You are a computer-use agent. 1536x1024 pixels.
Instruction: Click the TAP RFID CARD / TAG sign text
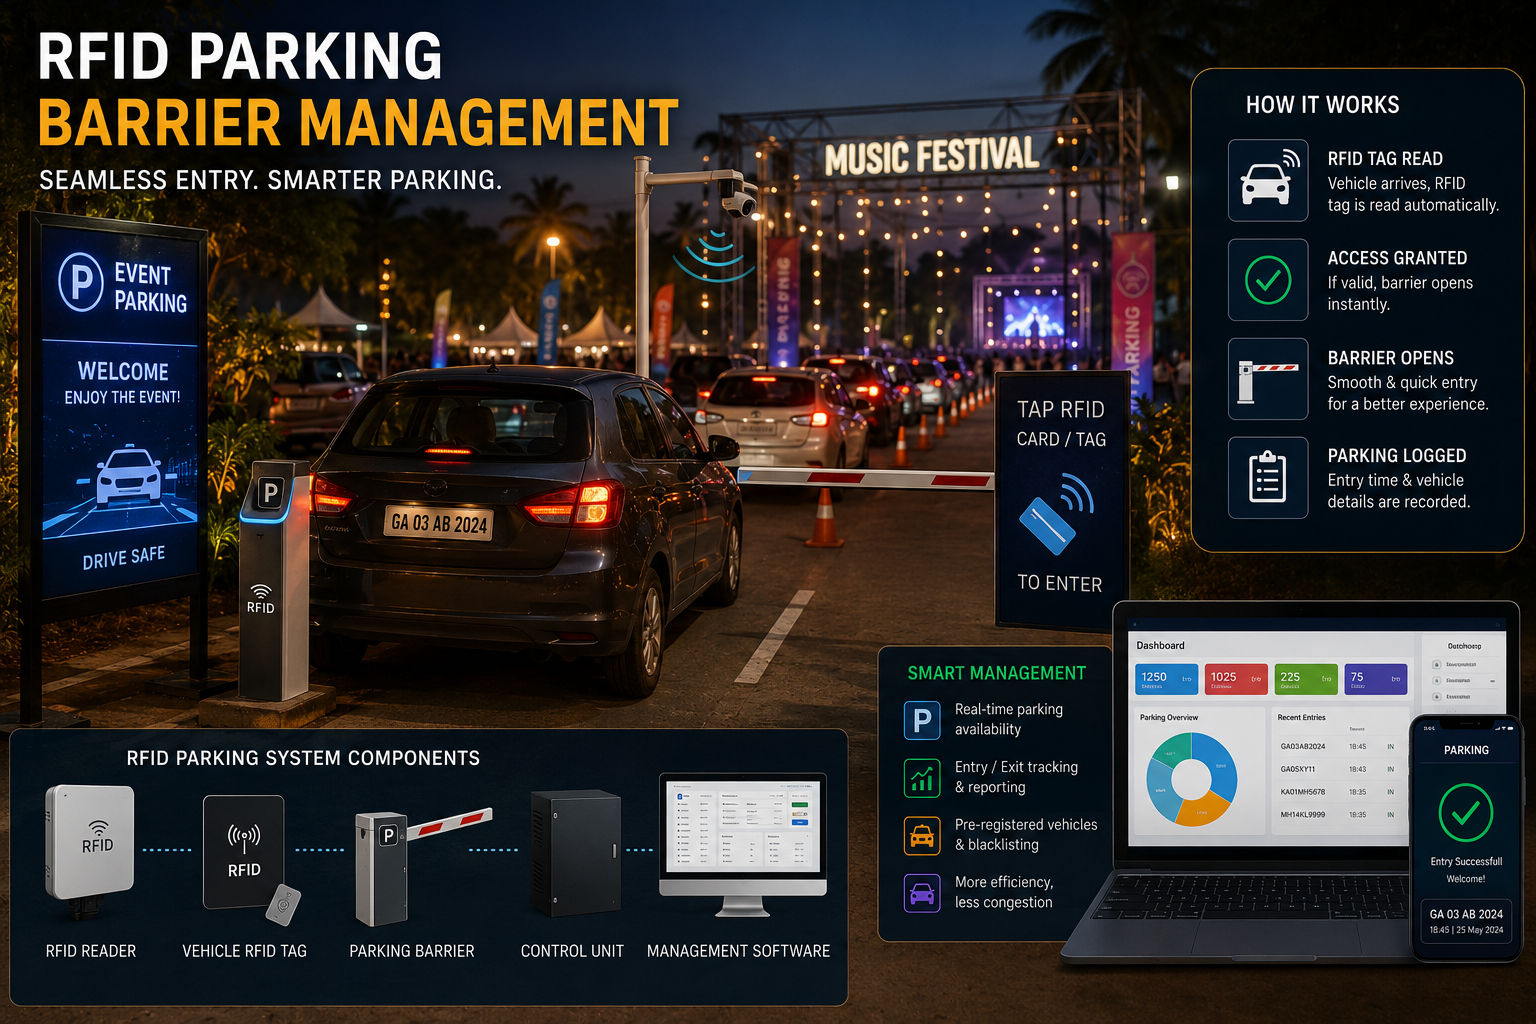pos(1061,424)
